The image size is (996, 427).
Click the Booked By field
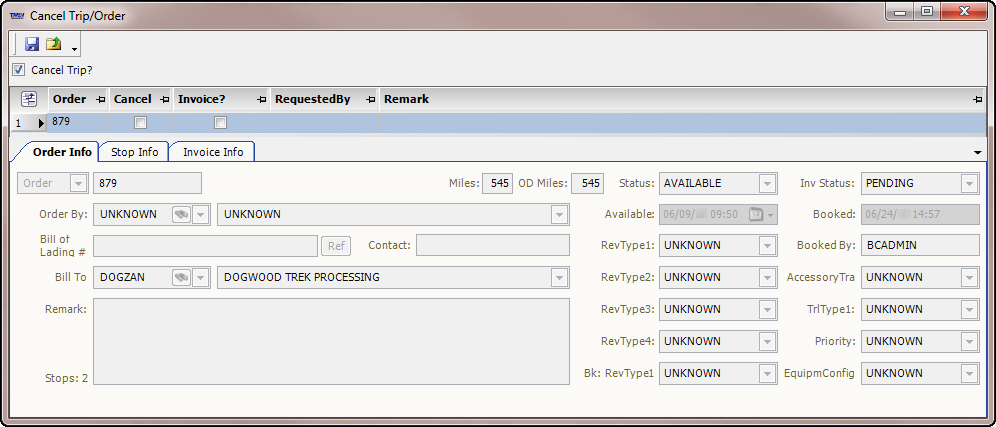click(920, 245)
